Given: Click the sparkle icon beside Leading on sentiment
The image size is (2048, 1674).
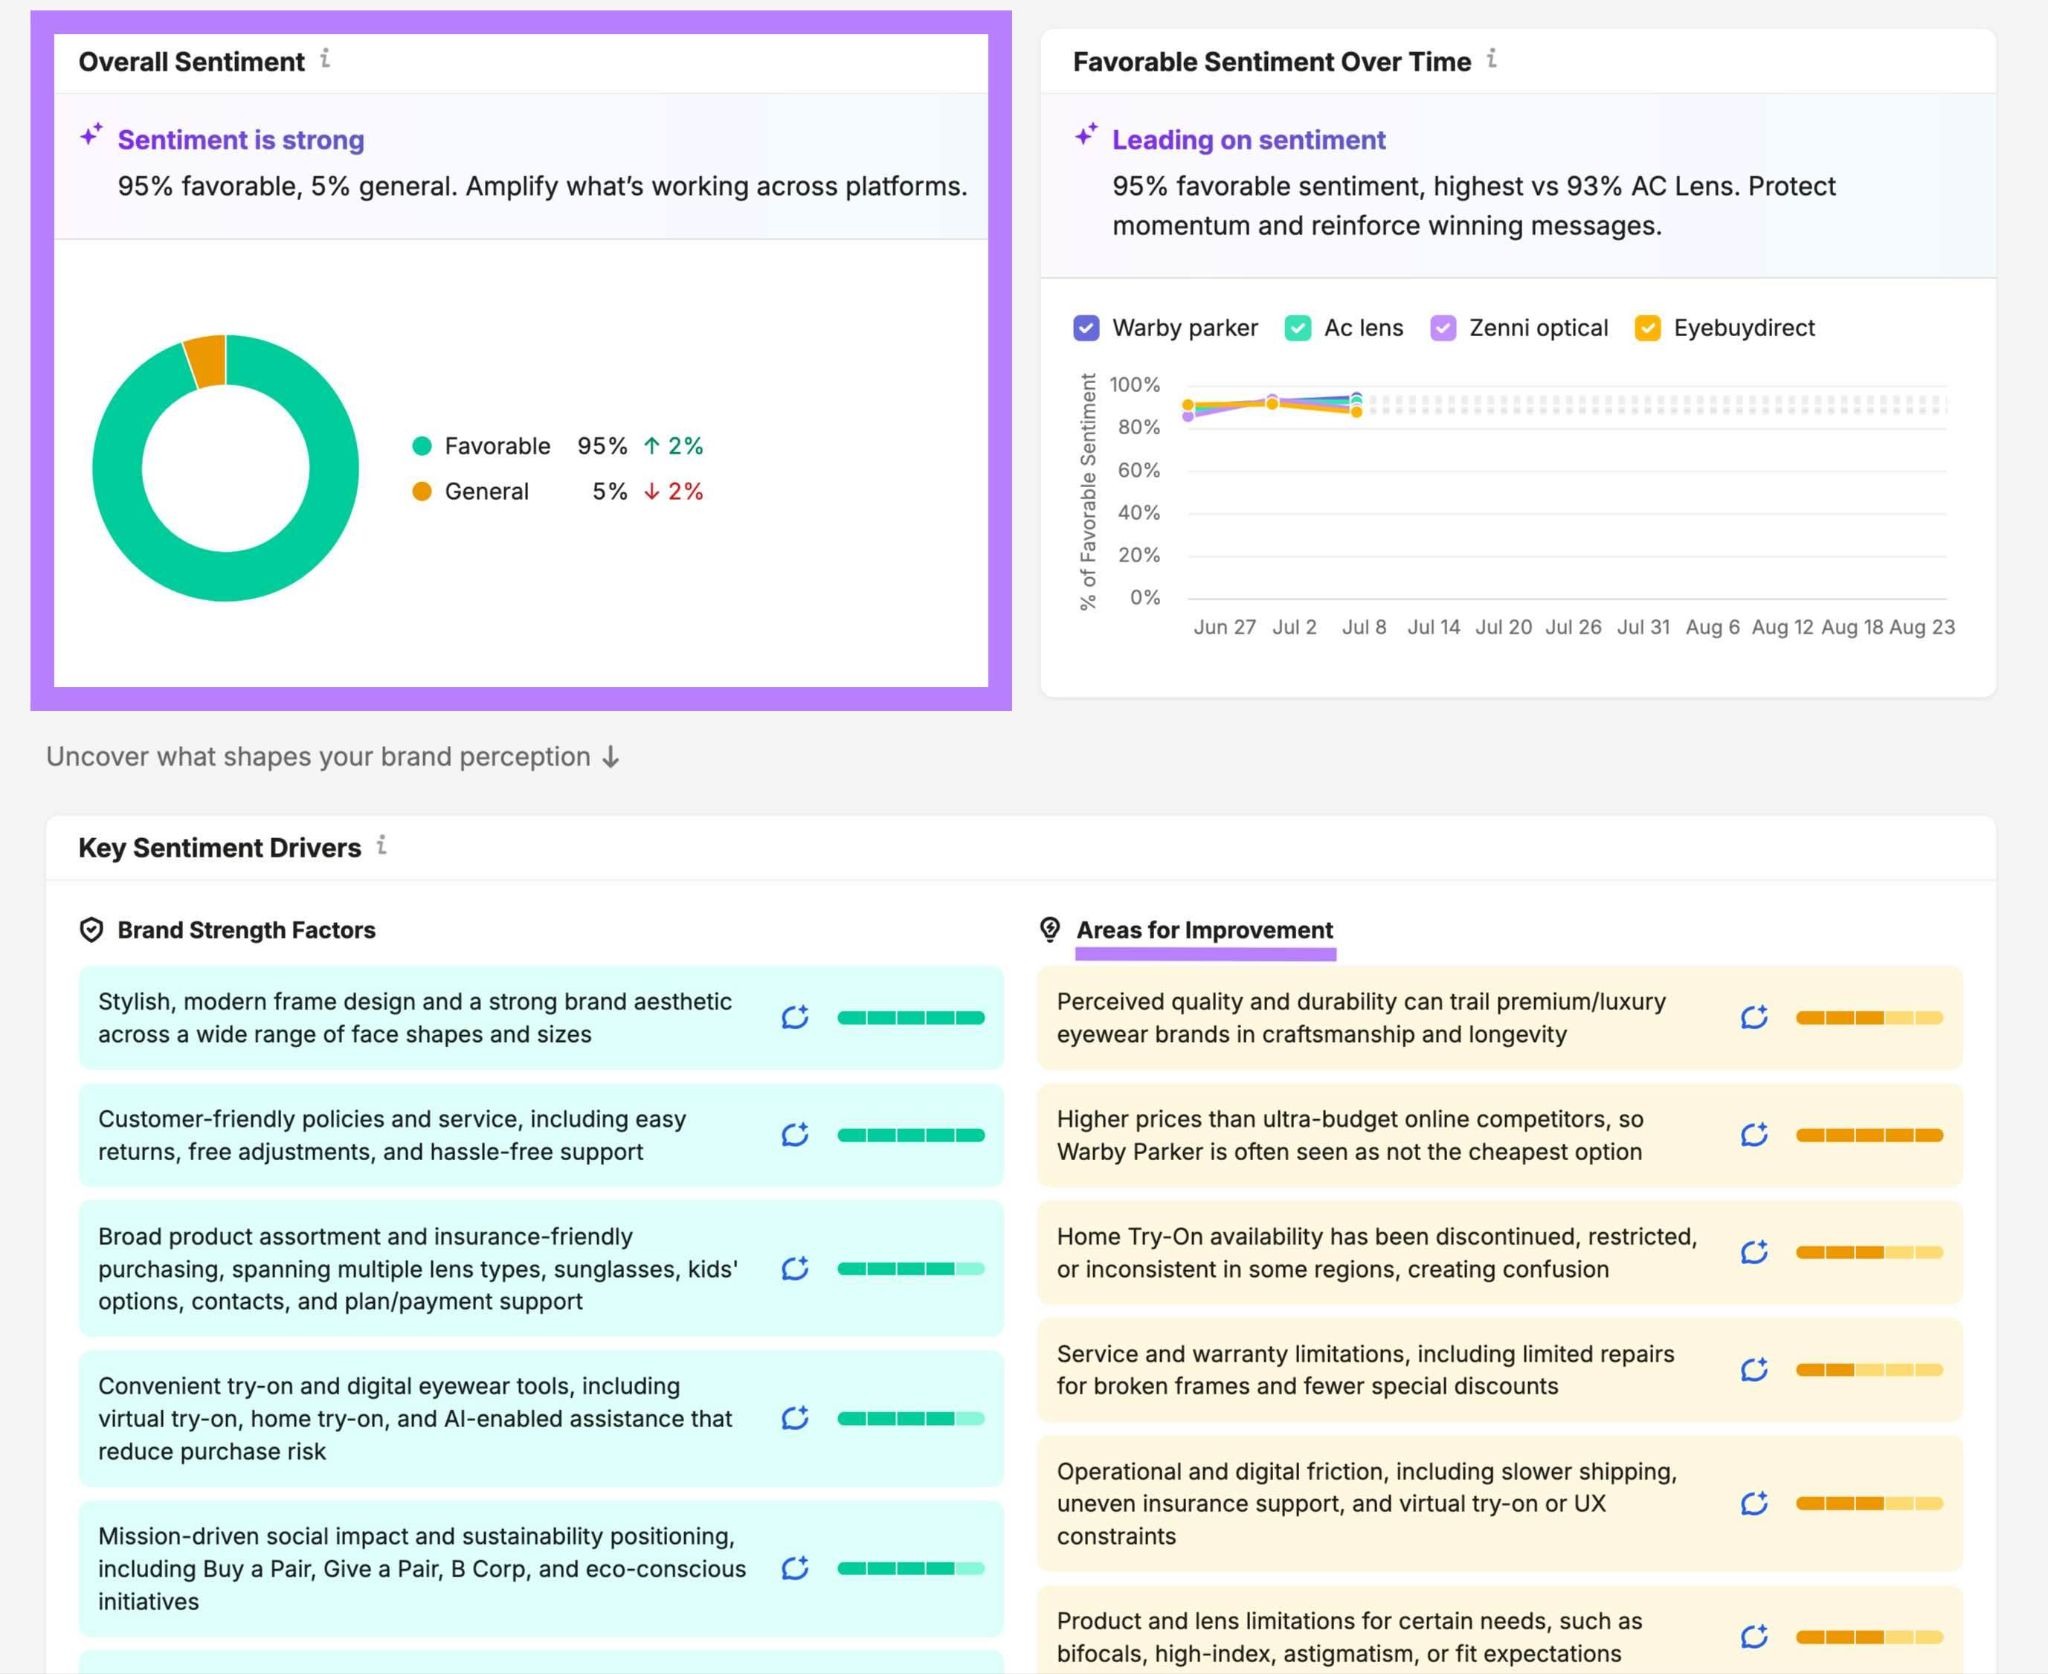Looking at the screenshot, I should click(1086, 135).
